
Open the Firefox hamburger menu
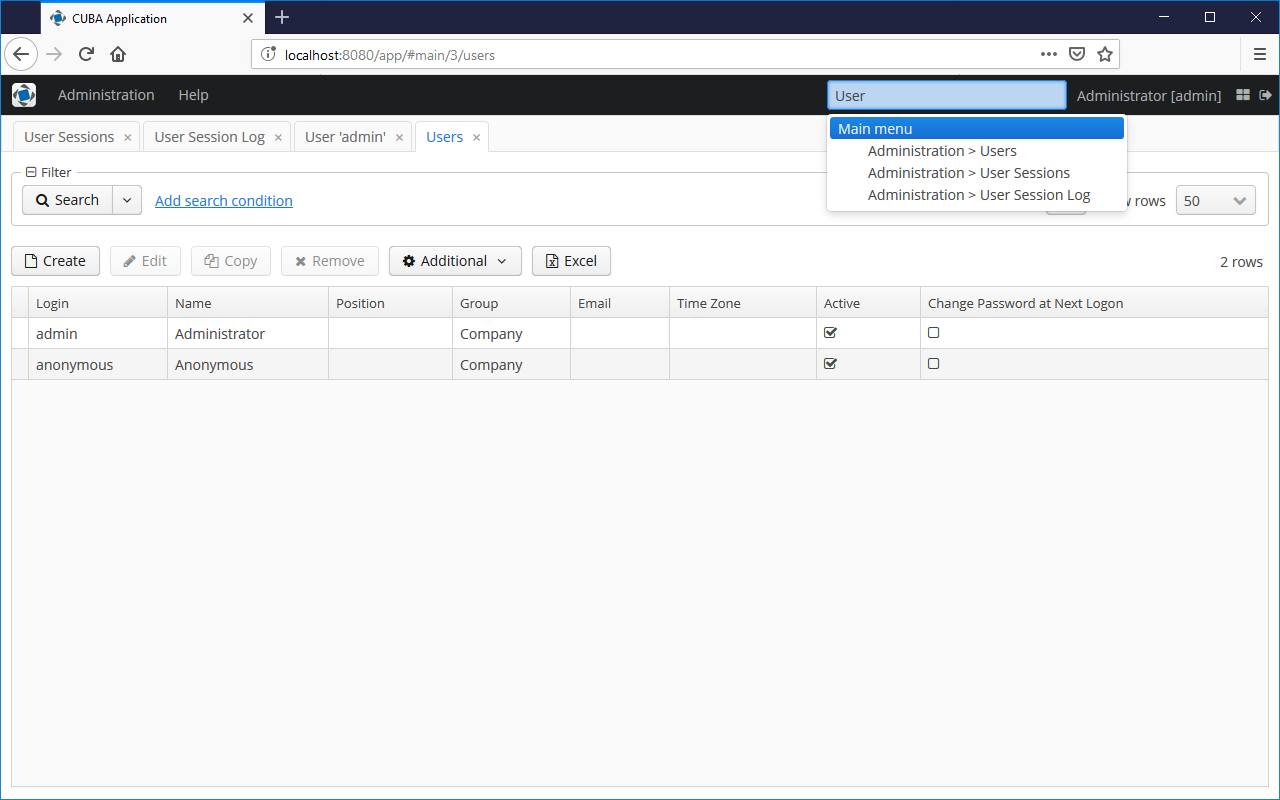click(x=1260, y=55)
